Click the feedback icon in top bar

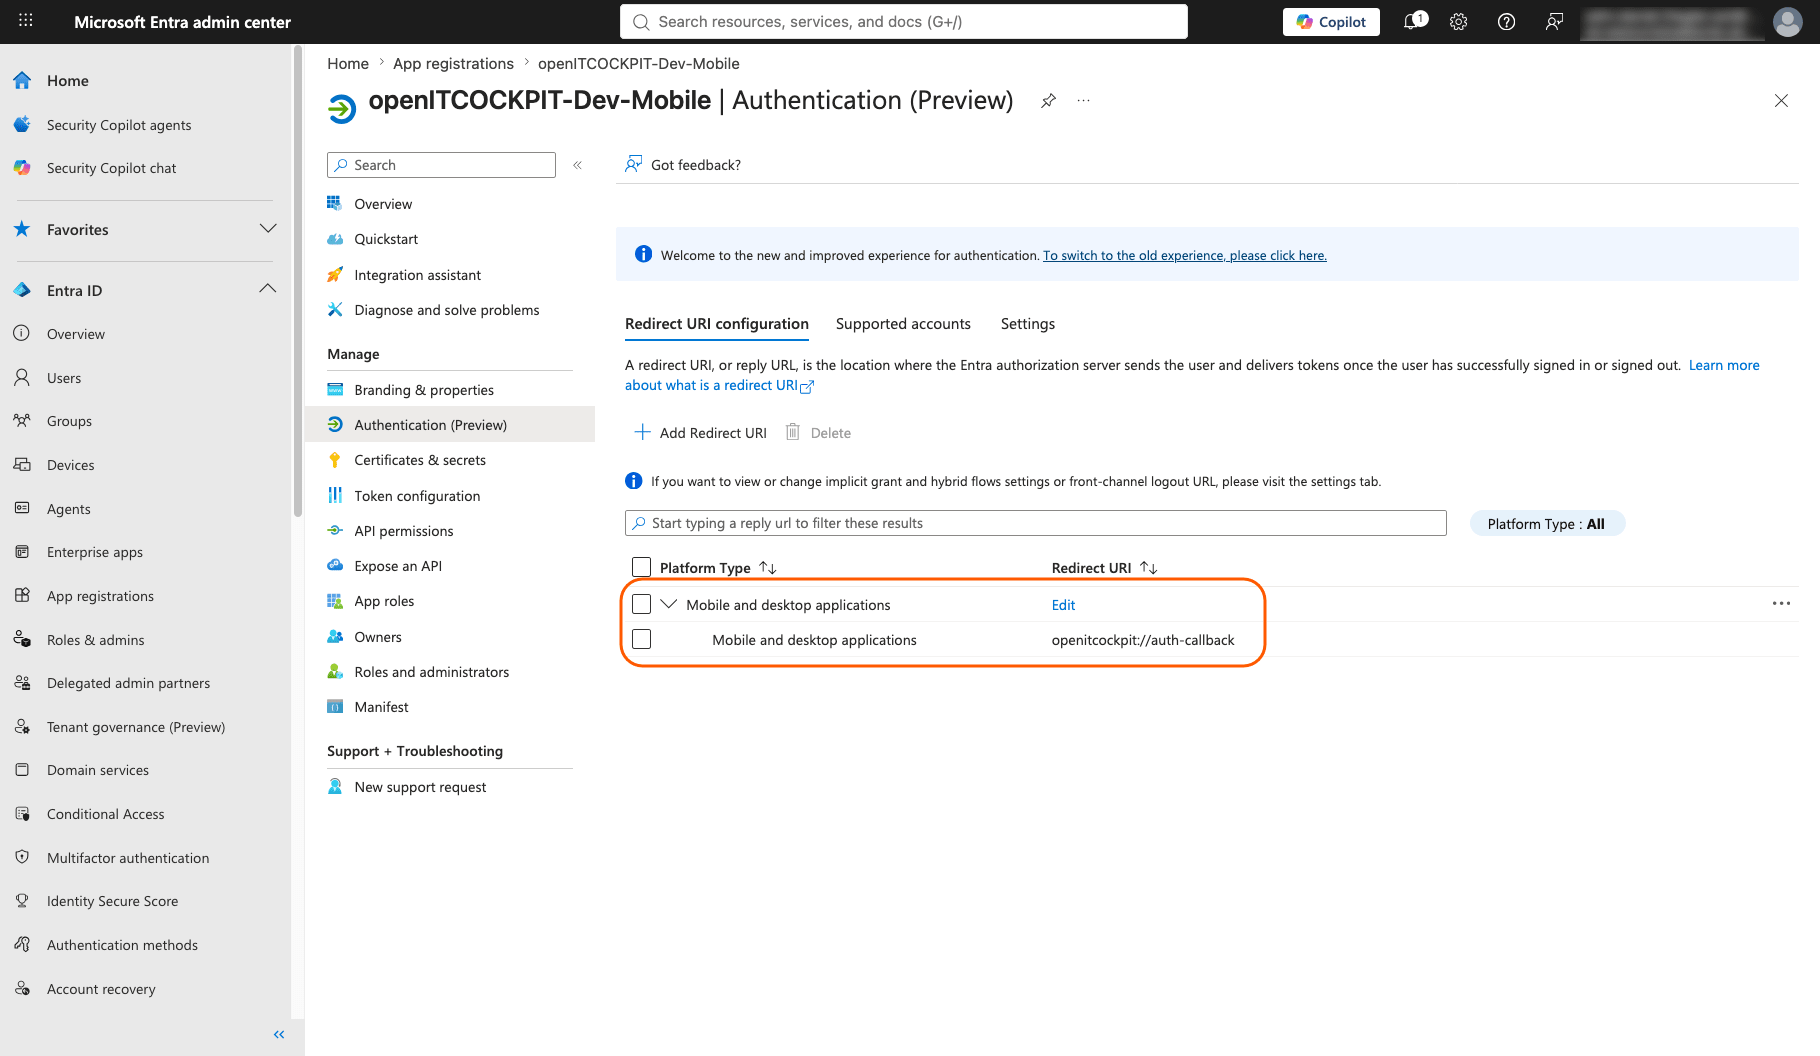pyautogui.click(x=1554, y=22)
